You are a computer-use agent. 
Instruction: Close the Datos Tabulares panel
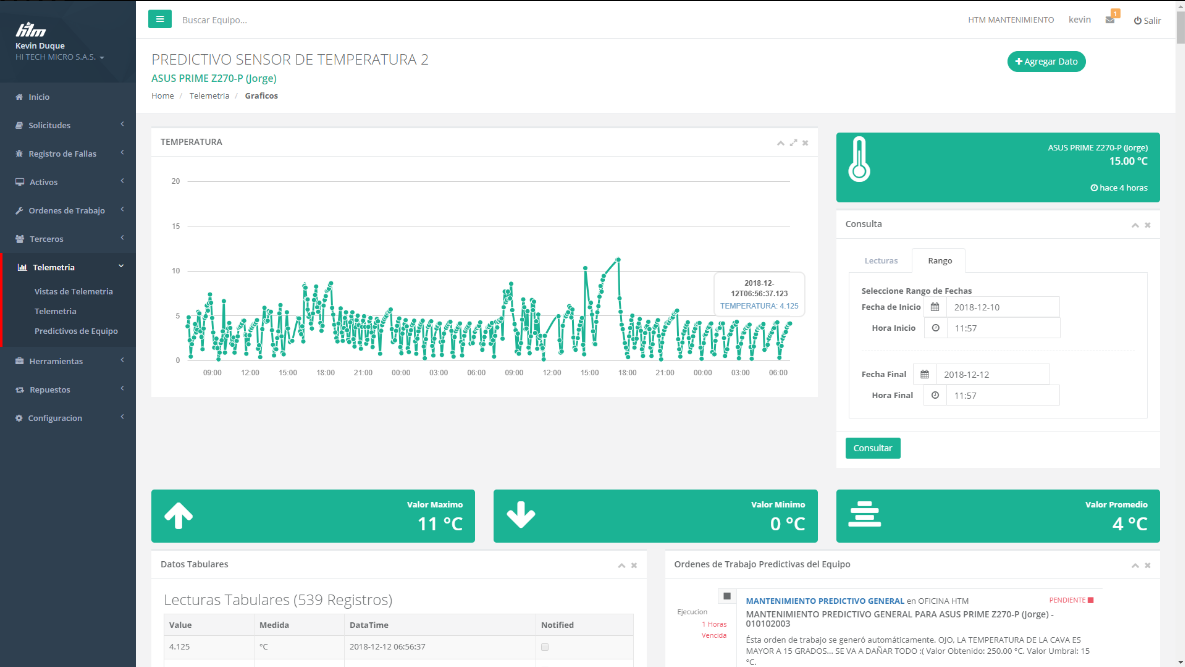pos(634,565)
